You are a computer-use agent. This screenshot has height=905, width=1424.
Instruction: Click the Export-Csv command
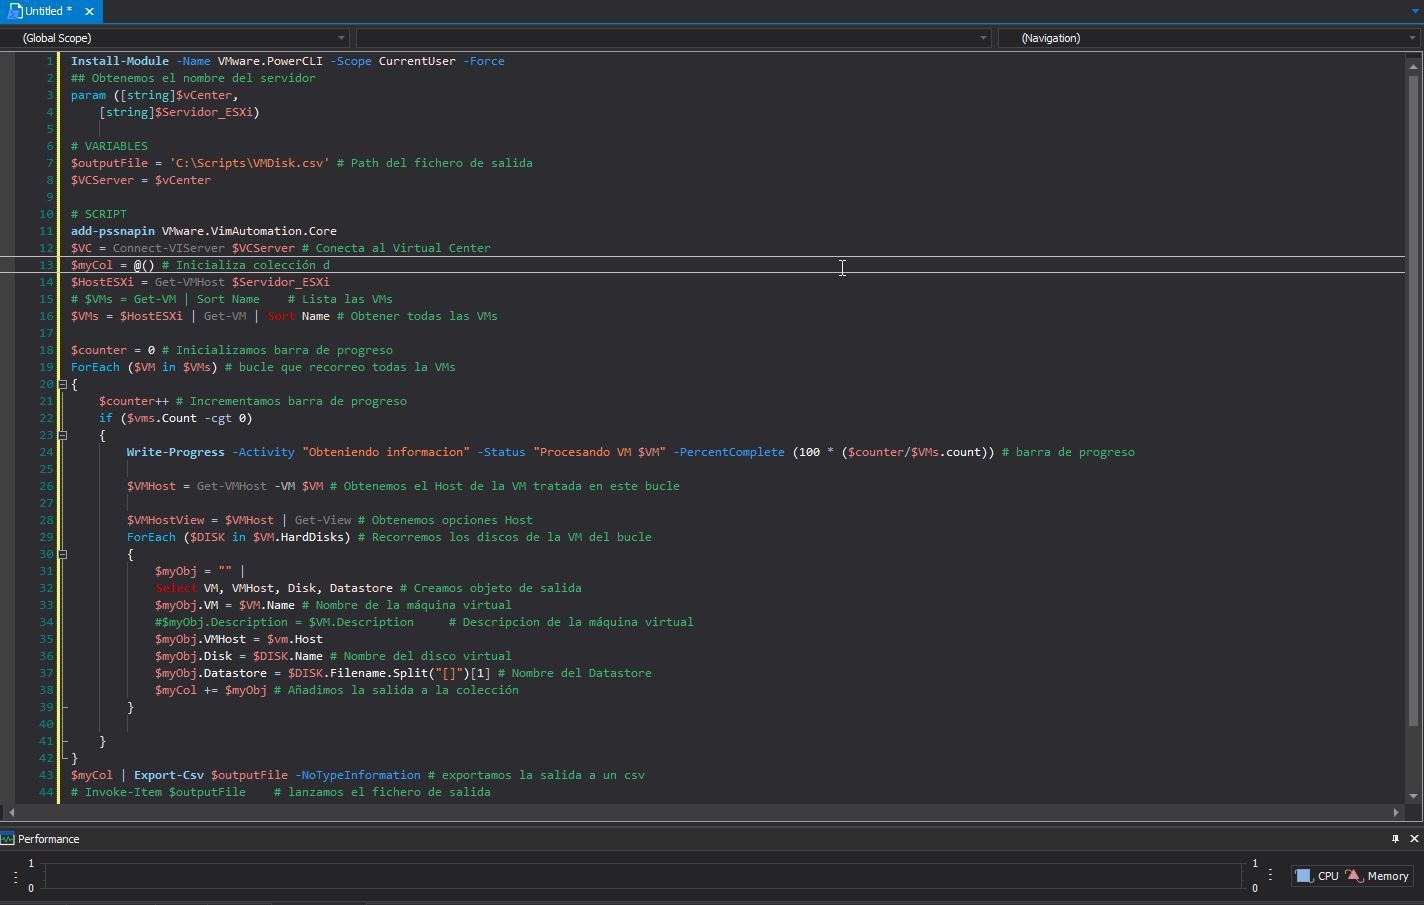point(169,775)
